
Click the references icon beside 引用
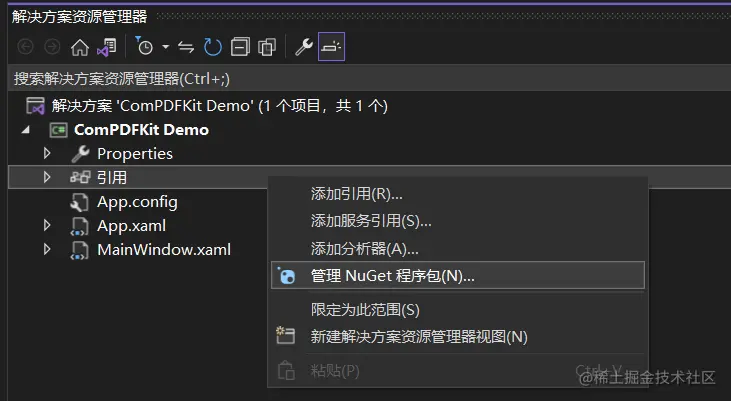[80, 177]
